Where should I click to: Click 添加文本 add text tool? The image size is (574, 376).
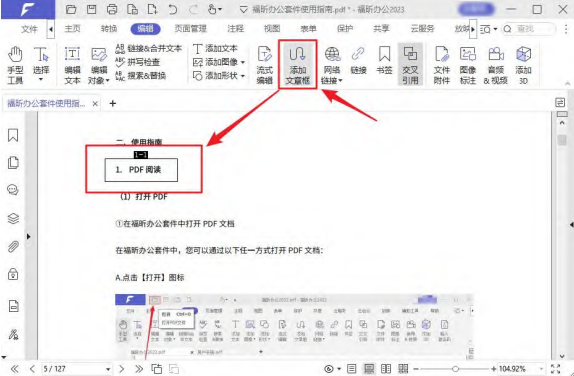click(215, 48)
